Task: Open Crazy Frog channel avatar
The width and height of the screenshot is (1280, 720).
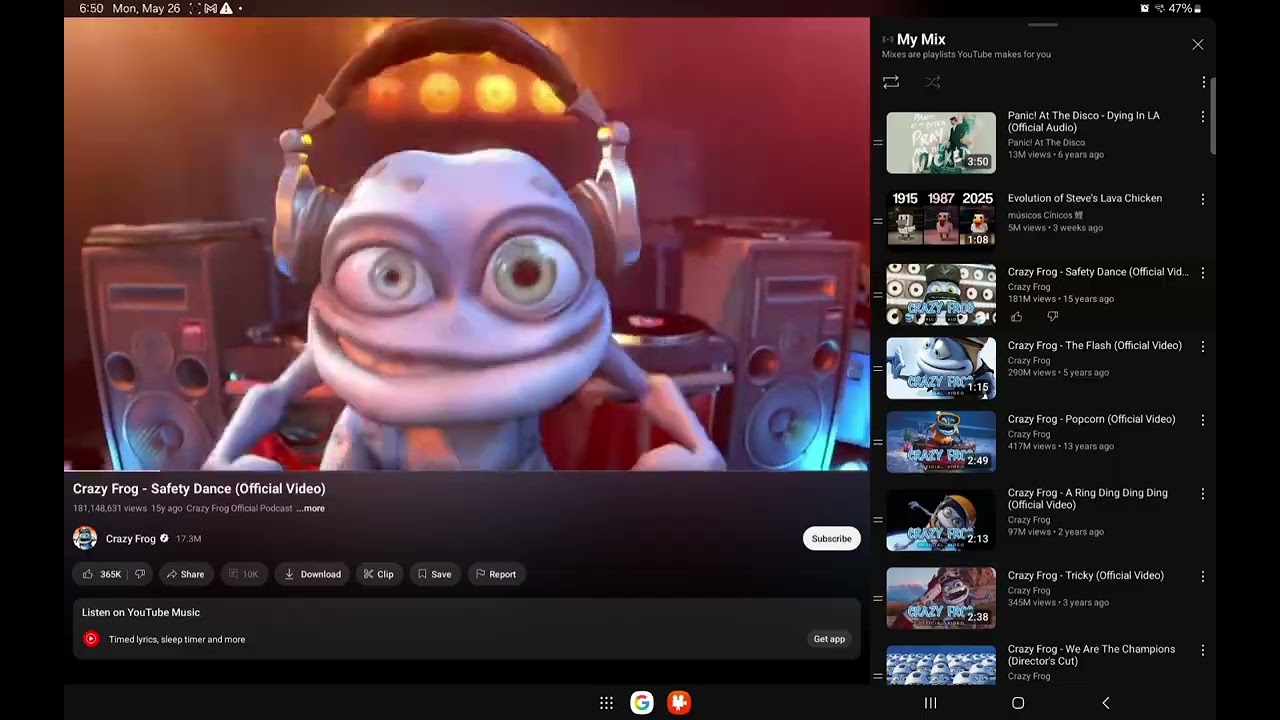Action: pos(85,538)
